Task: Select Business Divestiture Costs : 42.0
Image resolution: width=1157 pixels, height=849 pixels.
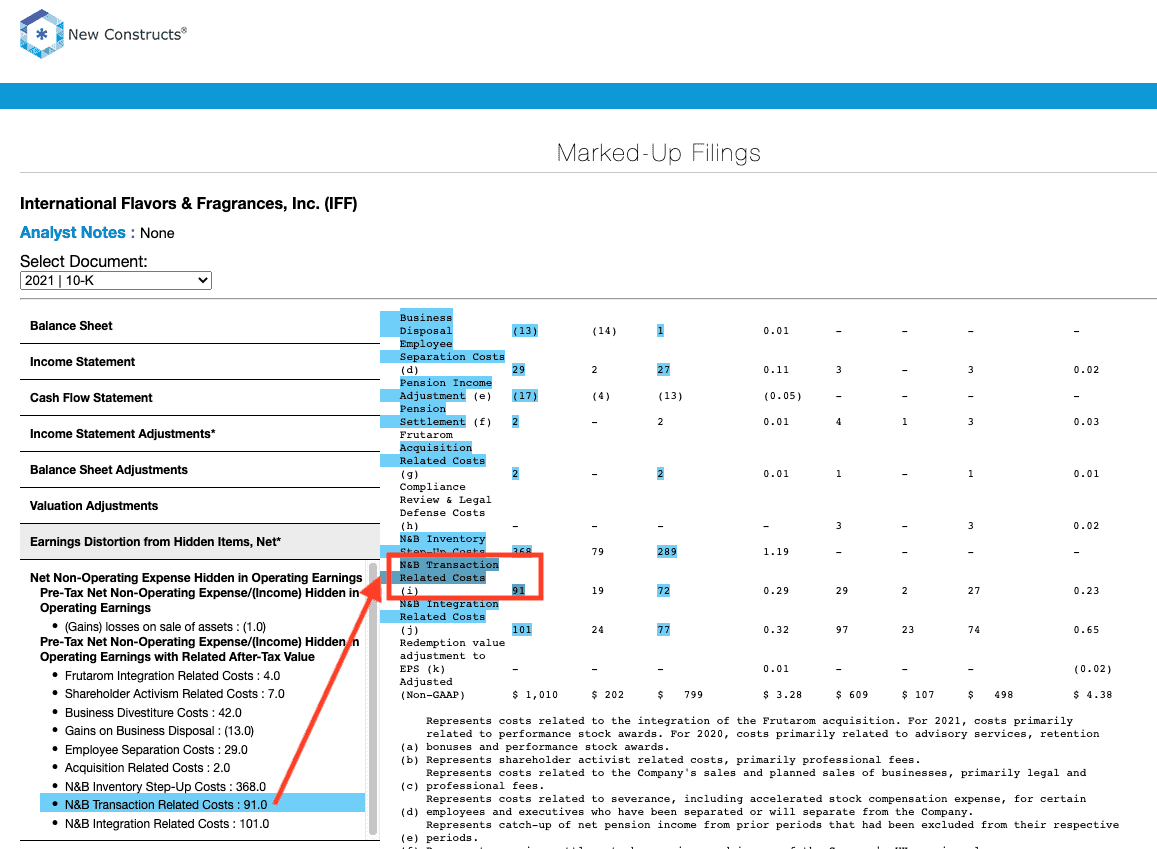Action: [x=153, y=713]
